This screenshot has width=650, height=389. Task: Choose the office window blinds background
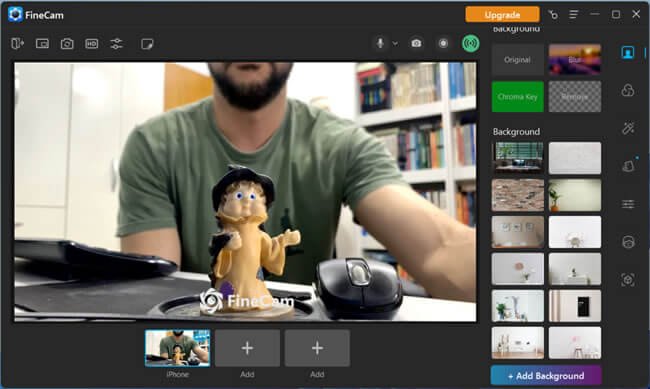pyautogui.click(x=517, y=158)
